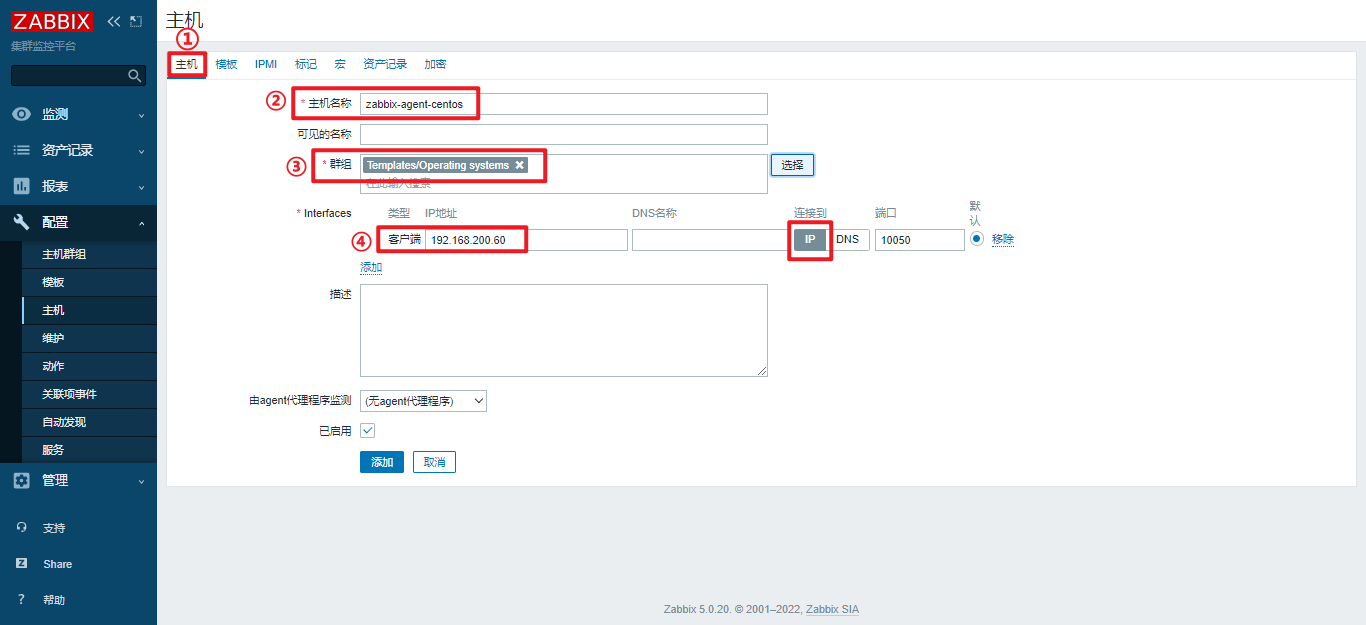Click the 选择 button for groups
The width and height of the screenshot is (1366, 625).
click(x=792, y=165)
